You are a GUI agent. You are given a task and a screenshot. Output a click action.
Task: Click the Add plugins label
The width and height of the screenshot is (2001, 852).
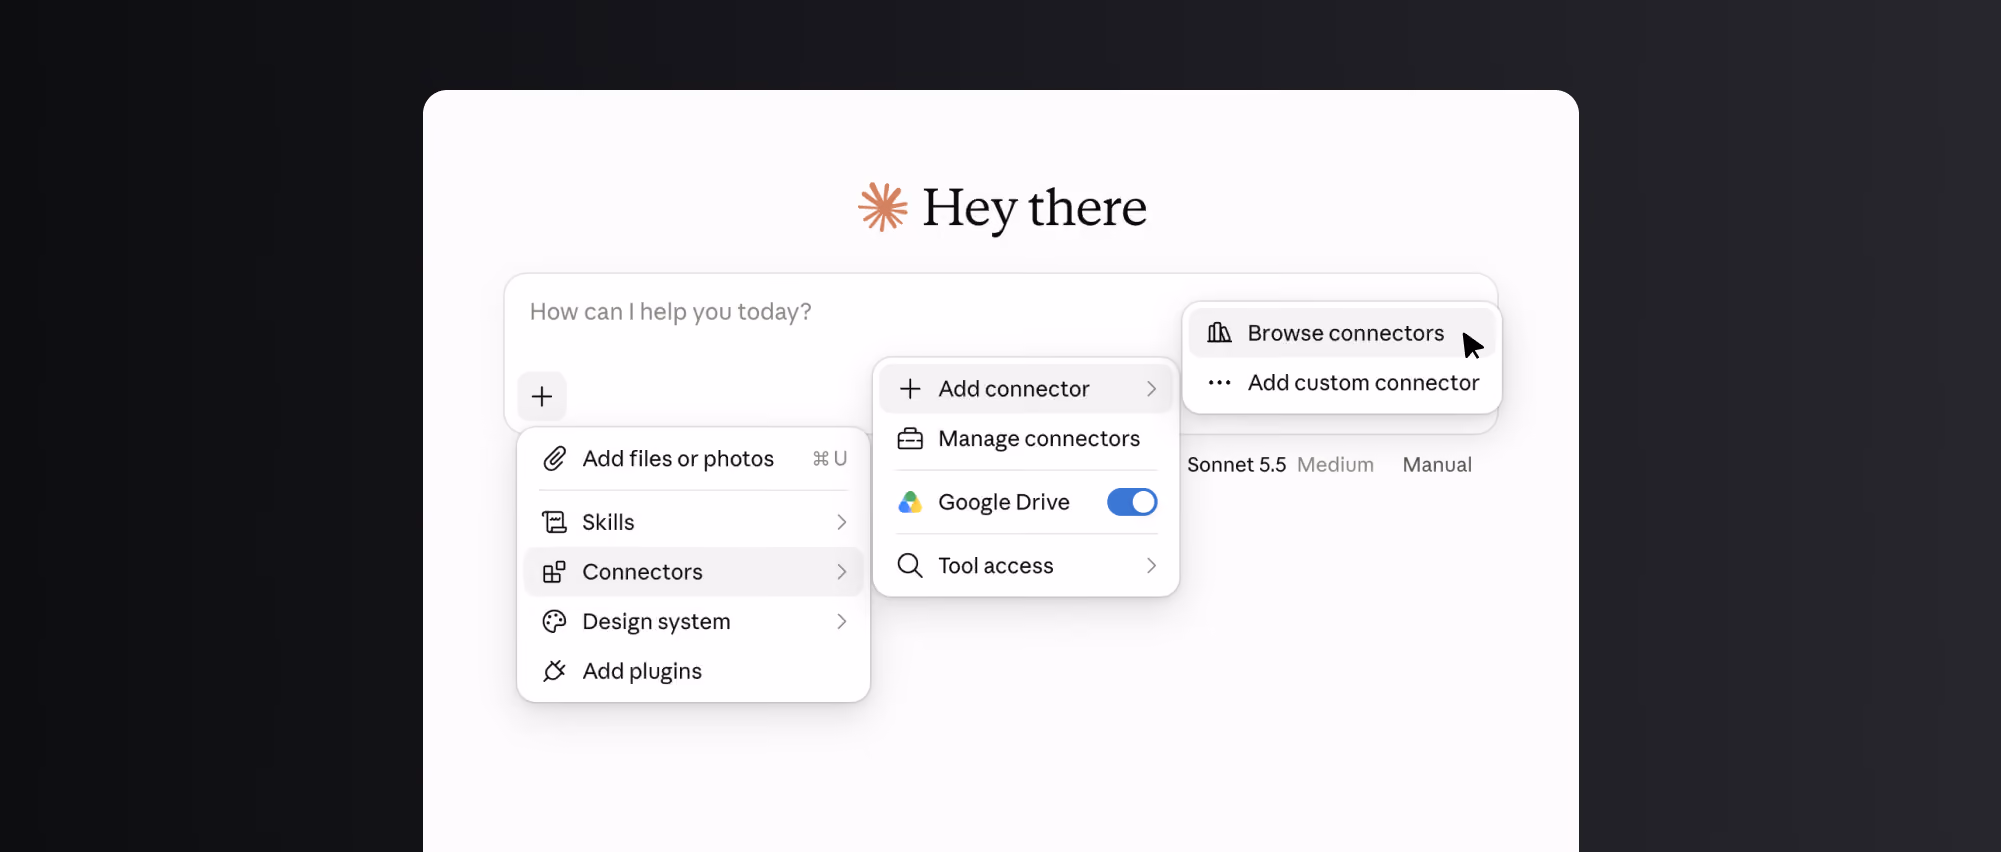point(642,671)
